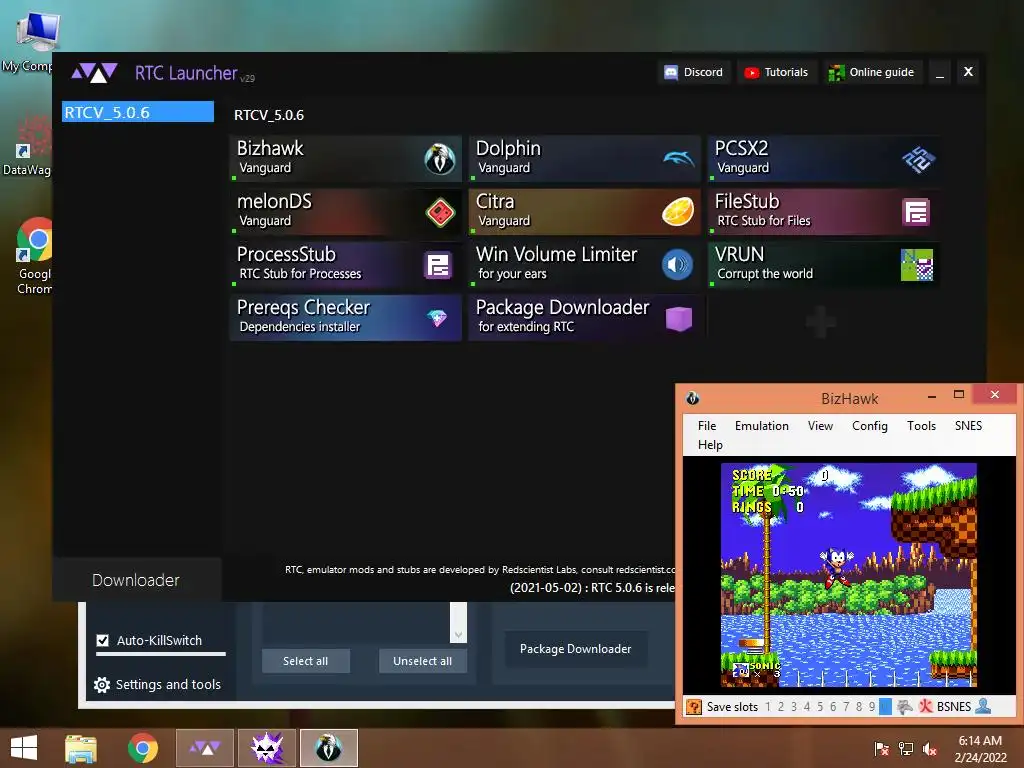Click the Select all button

click(306, 661)
